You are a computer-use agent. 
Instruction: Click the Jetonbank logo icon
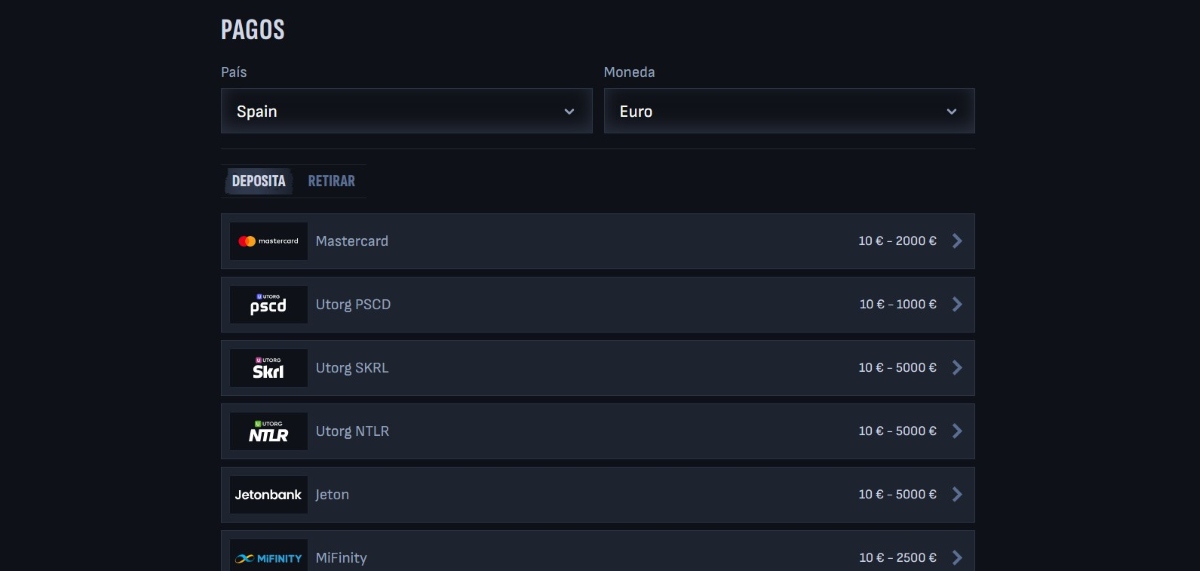268,494
